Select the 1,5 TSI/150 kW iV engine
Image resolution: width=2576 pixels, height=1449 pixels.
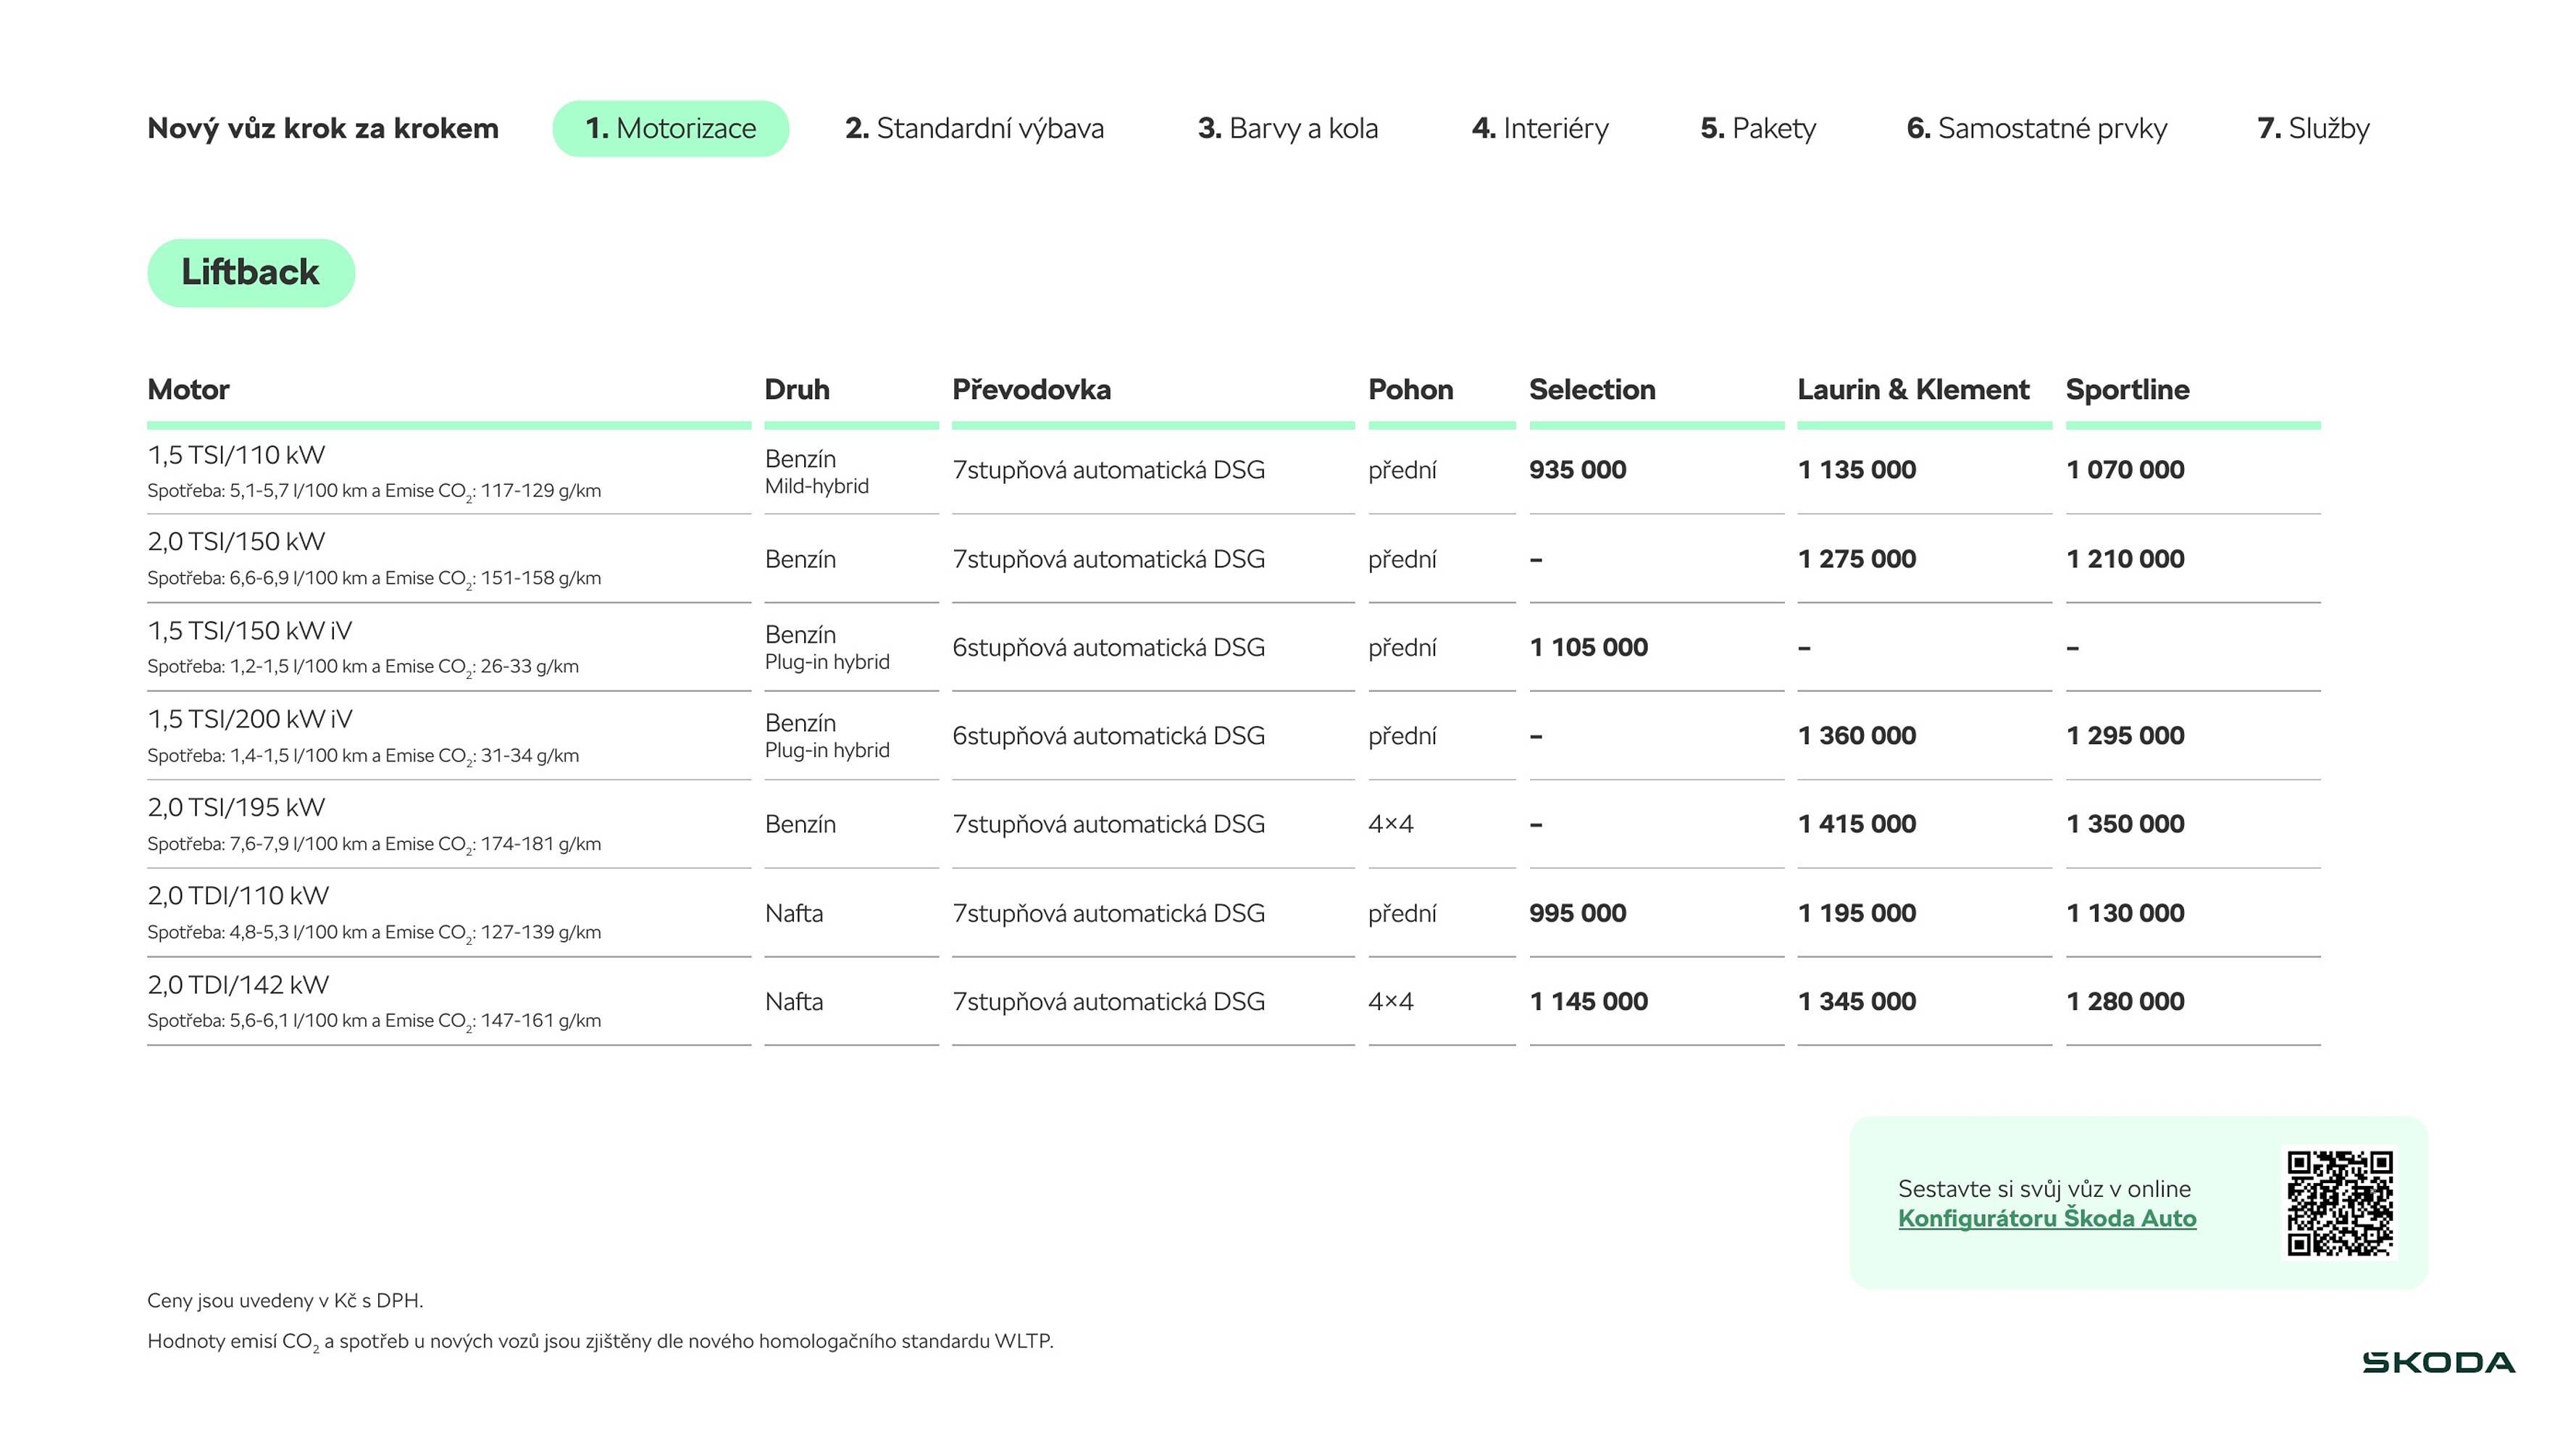249,631
